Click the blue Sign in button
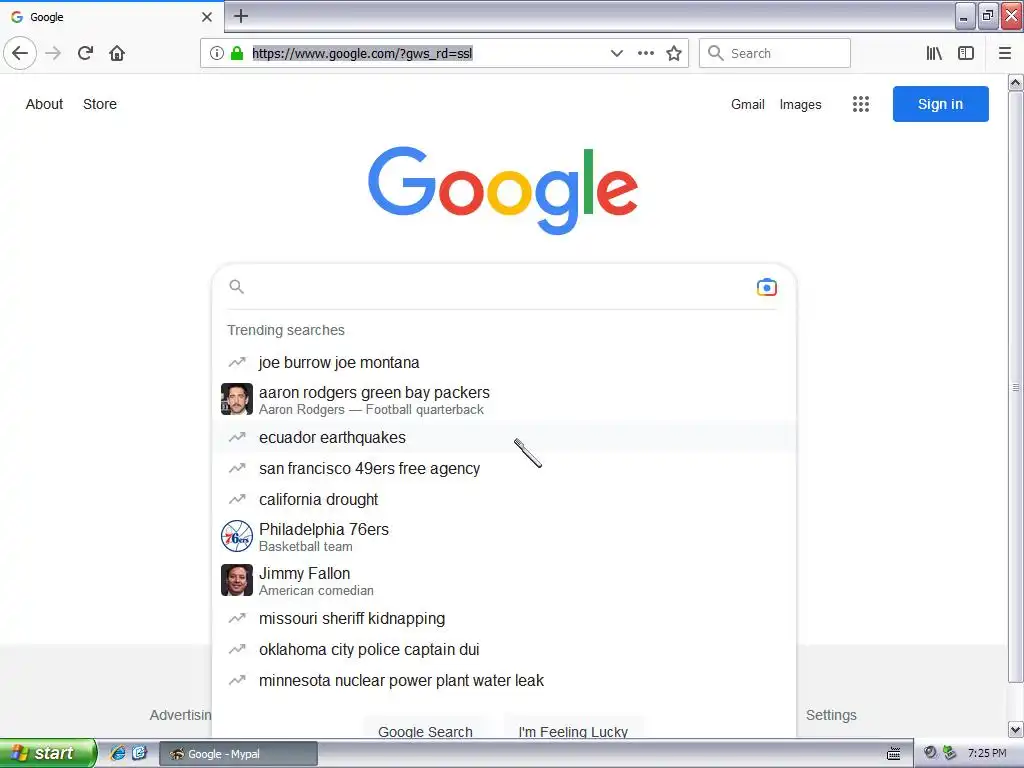Image resolution: width=1024 pixels, height=768 pixels. (x=940, y=104)
